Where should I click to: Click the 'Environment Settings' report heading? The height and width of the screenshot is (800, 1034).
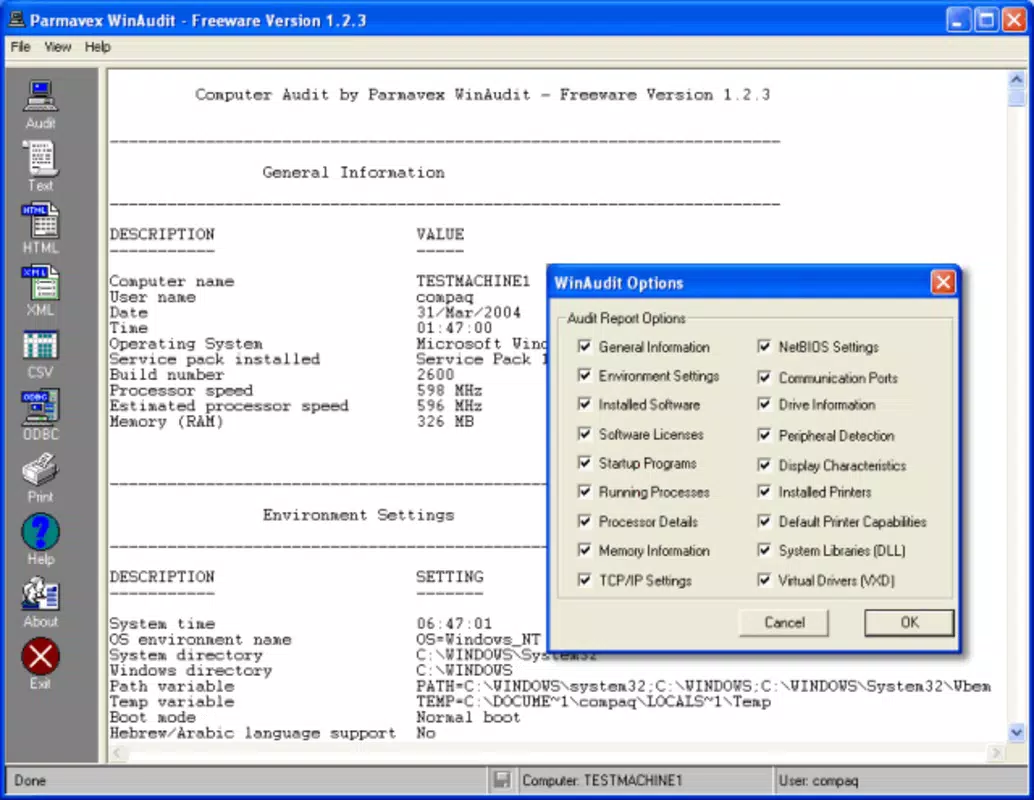358,514
